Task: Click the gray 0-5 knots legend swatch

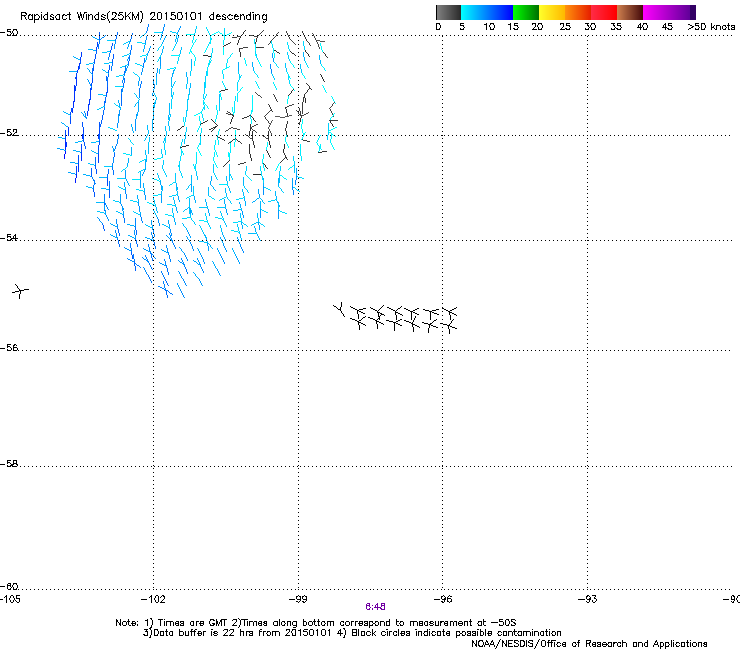Action: point(448,12)
